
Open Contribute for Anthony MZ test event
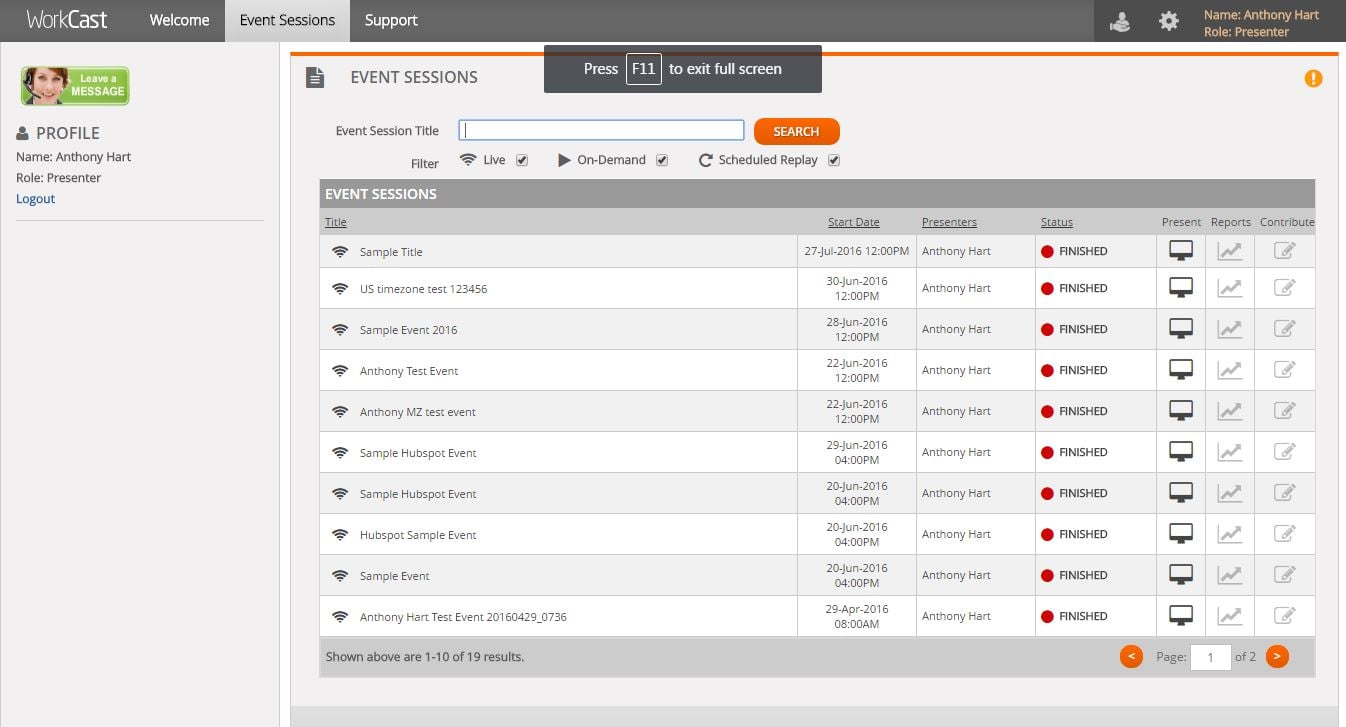[x=1285, y=411]
